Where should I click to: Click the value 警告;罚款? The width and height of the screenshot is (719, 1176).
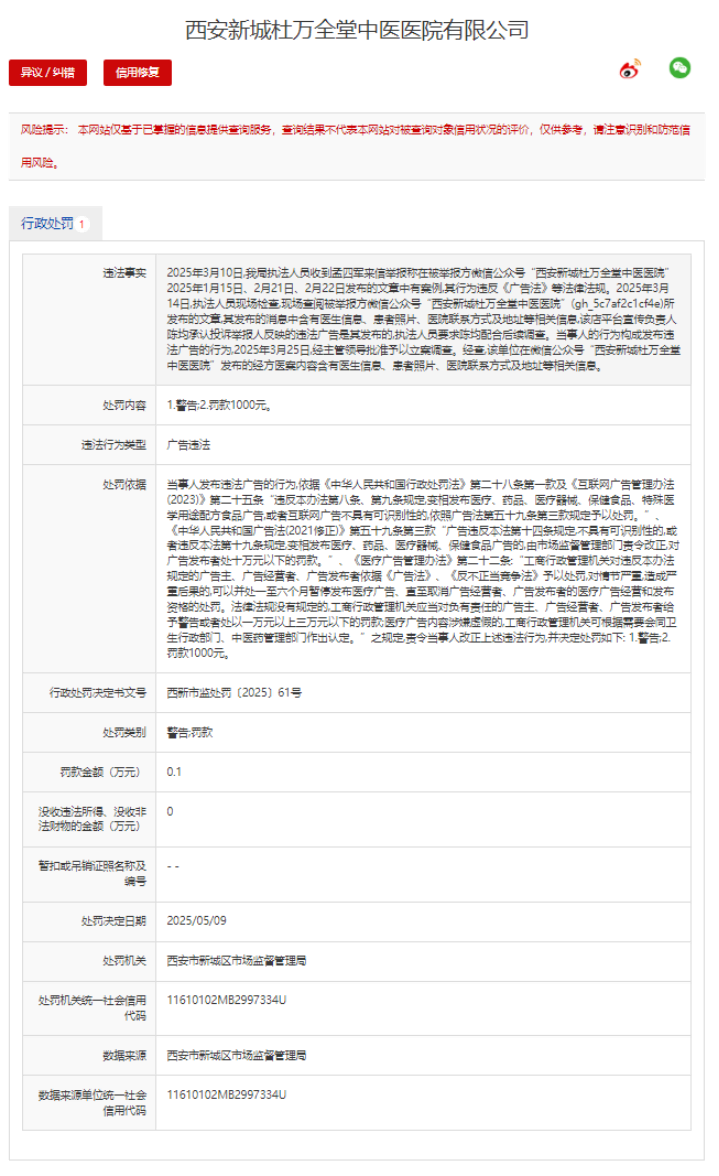190,732
